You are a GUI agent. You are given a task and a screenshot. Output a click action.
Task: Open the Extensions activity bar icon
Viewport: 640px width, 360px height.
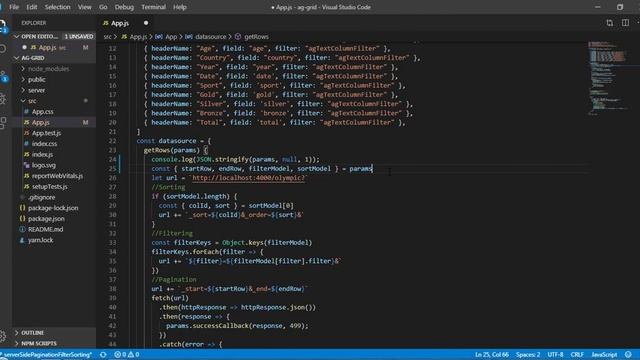(3, 122)
